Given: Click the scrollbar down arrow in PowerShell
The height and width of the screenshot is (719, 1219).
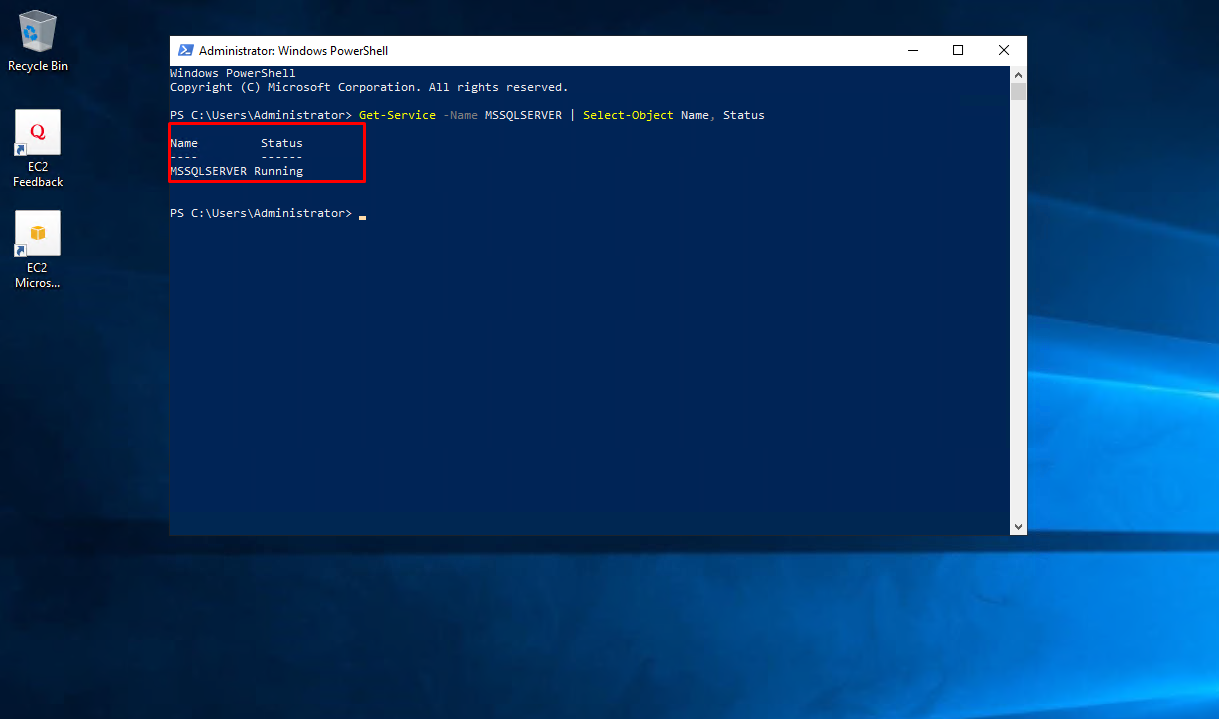Looking at the screenshot, I should (1018, 526).
